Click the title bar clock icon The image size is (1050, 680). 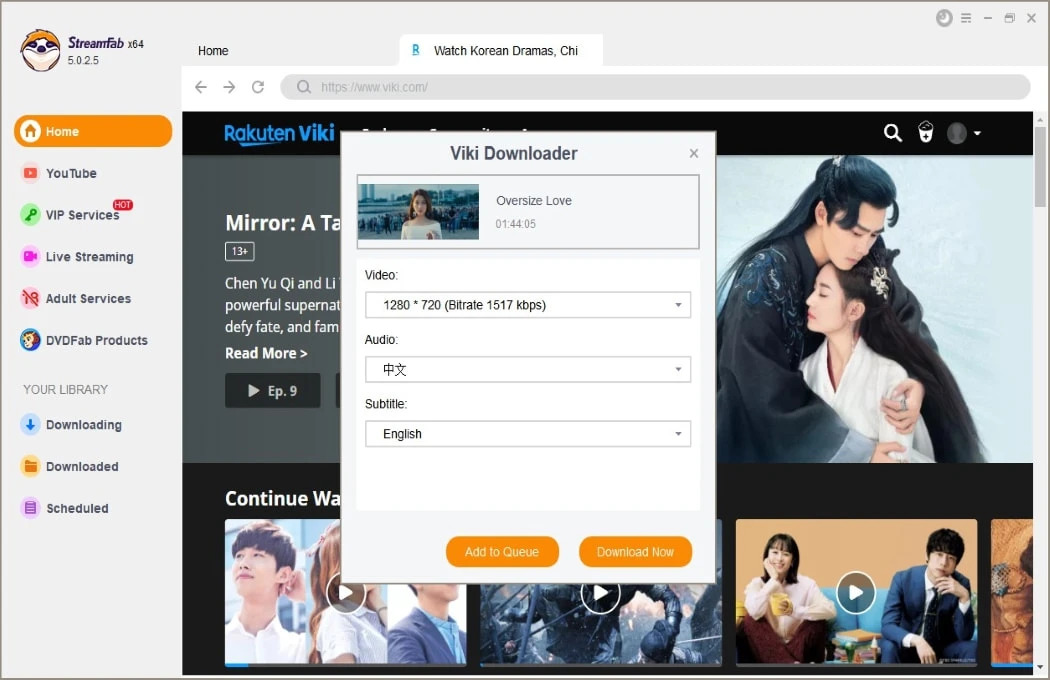[944, 18]
